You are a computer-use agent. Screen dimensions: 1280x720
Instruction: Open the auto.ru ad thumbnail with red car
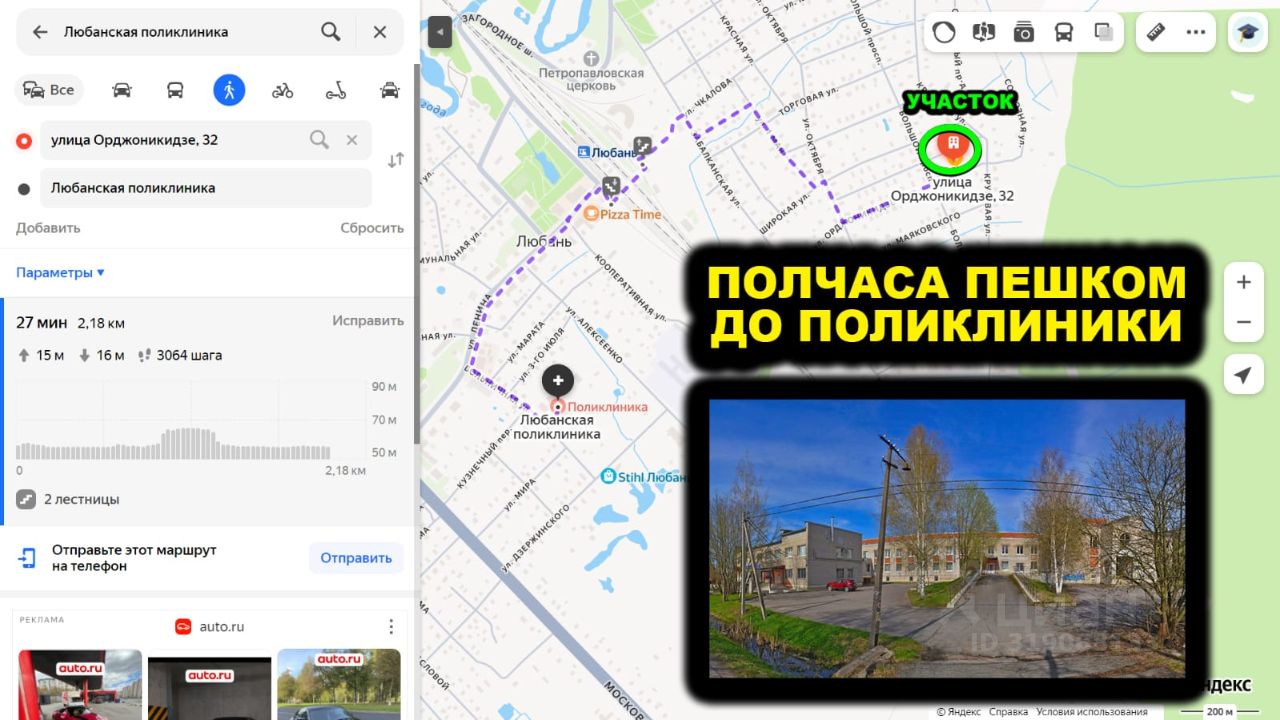(x=80, y=685)
